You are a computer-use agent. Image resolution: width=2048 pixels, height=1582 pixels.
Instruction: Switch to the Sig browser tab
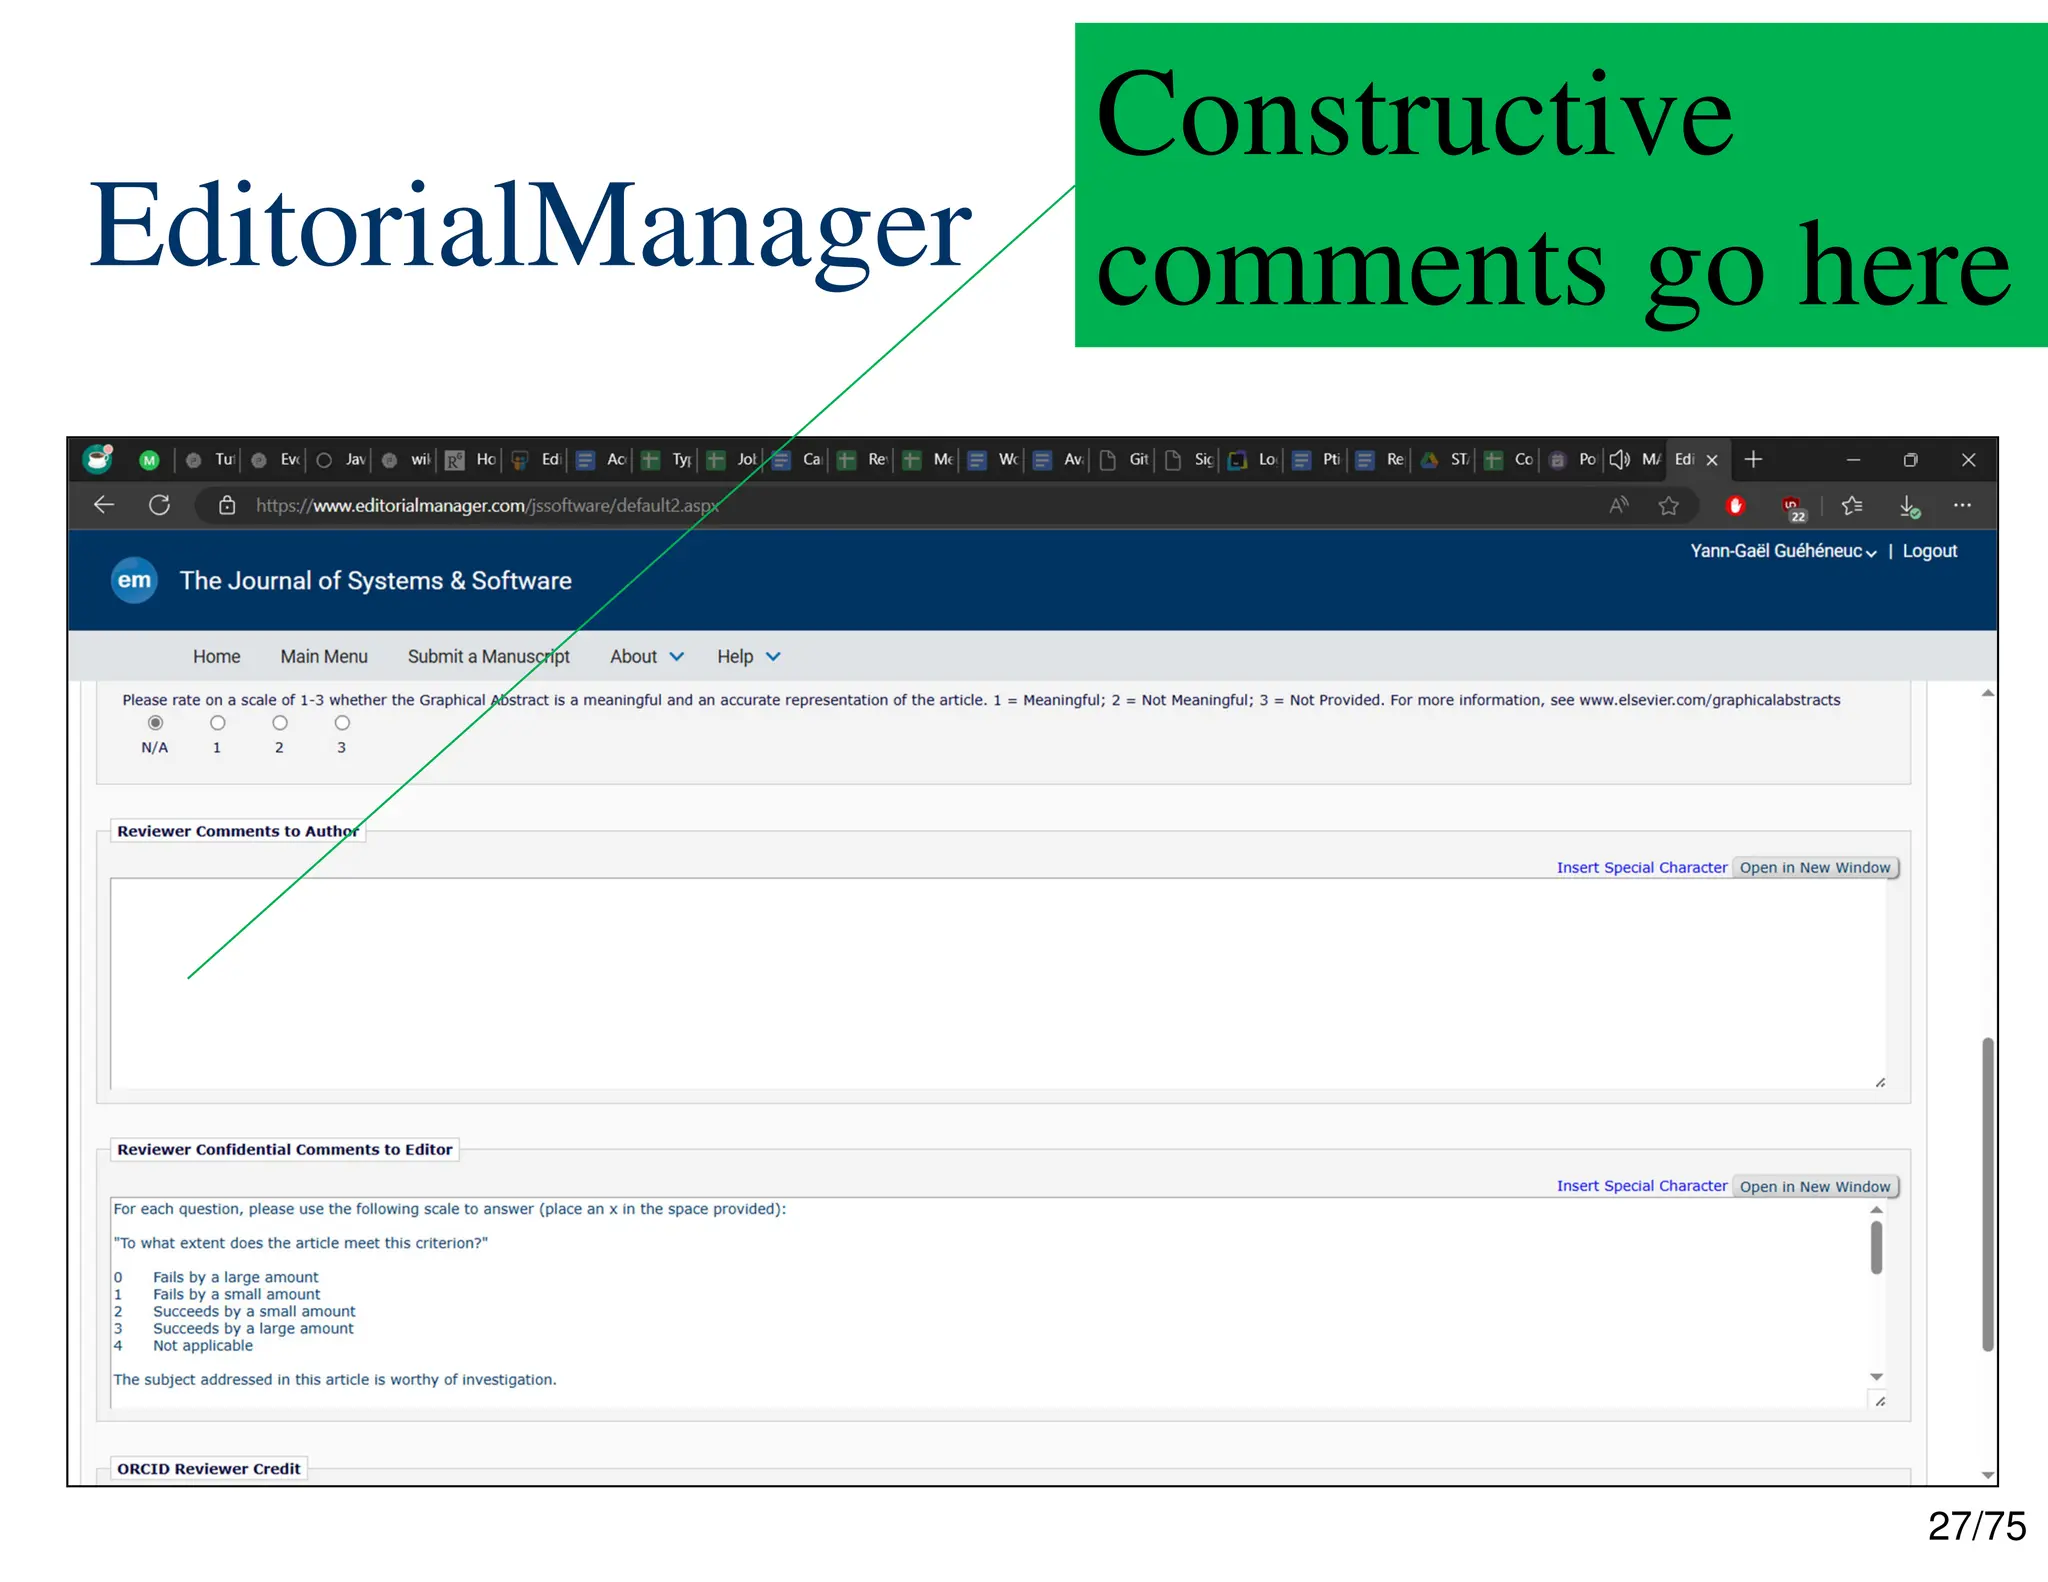point(1189,459)
